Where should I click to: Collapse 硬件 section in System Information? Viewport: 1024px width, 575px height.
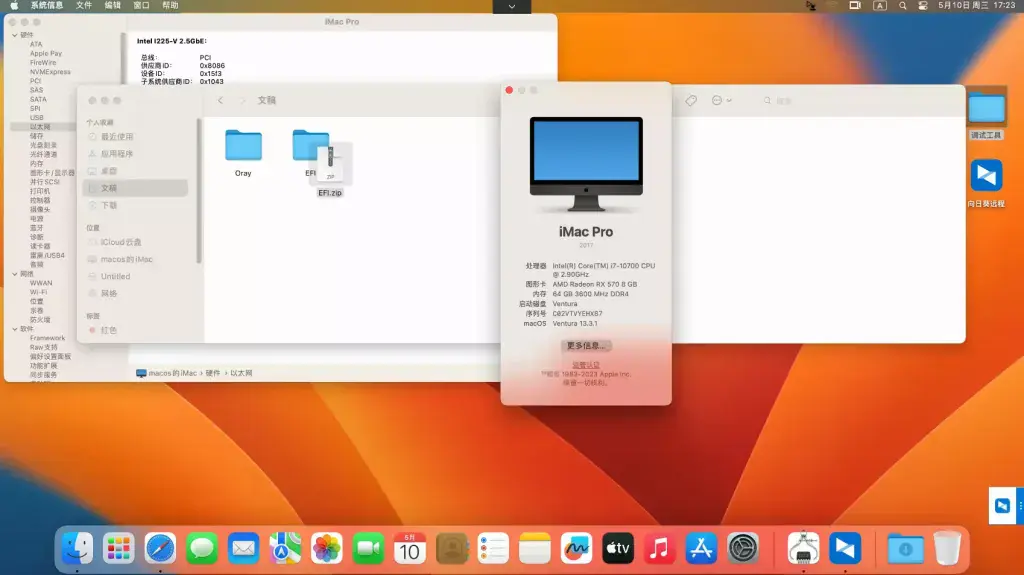coord(15,35)
